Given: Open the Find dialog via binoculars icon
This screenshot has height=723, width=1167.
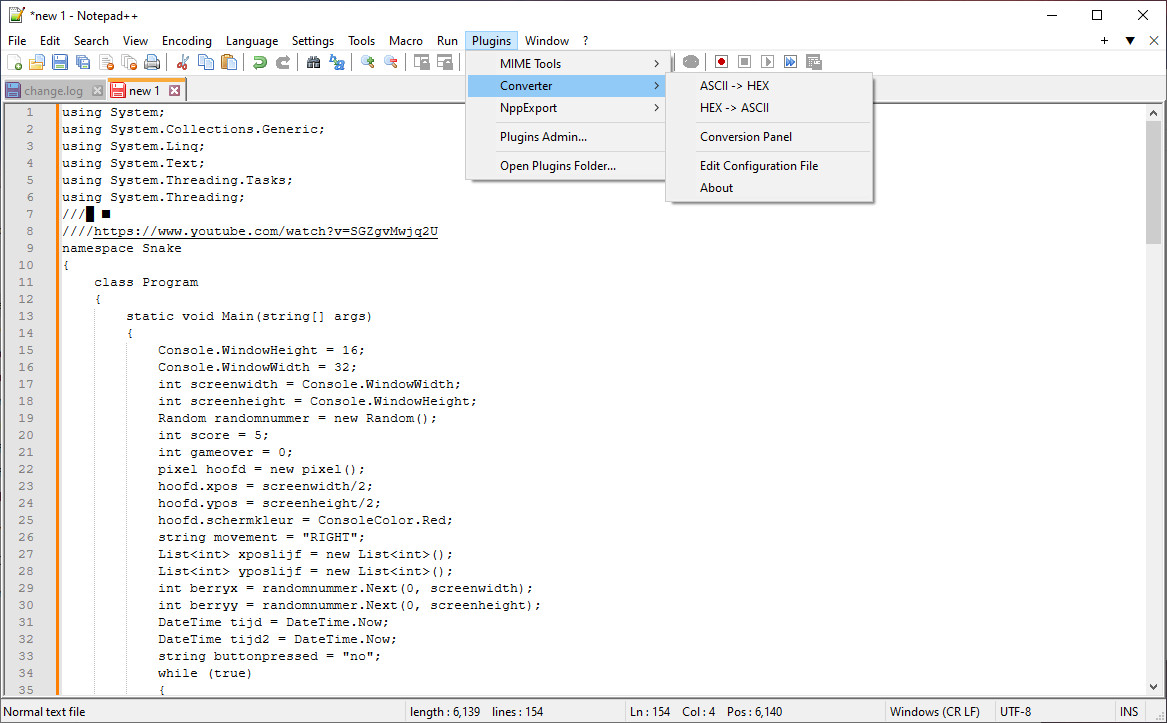Looking at the screenshot, I should click(314, 61).
